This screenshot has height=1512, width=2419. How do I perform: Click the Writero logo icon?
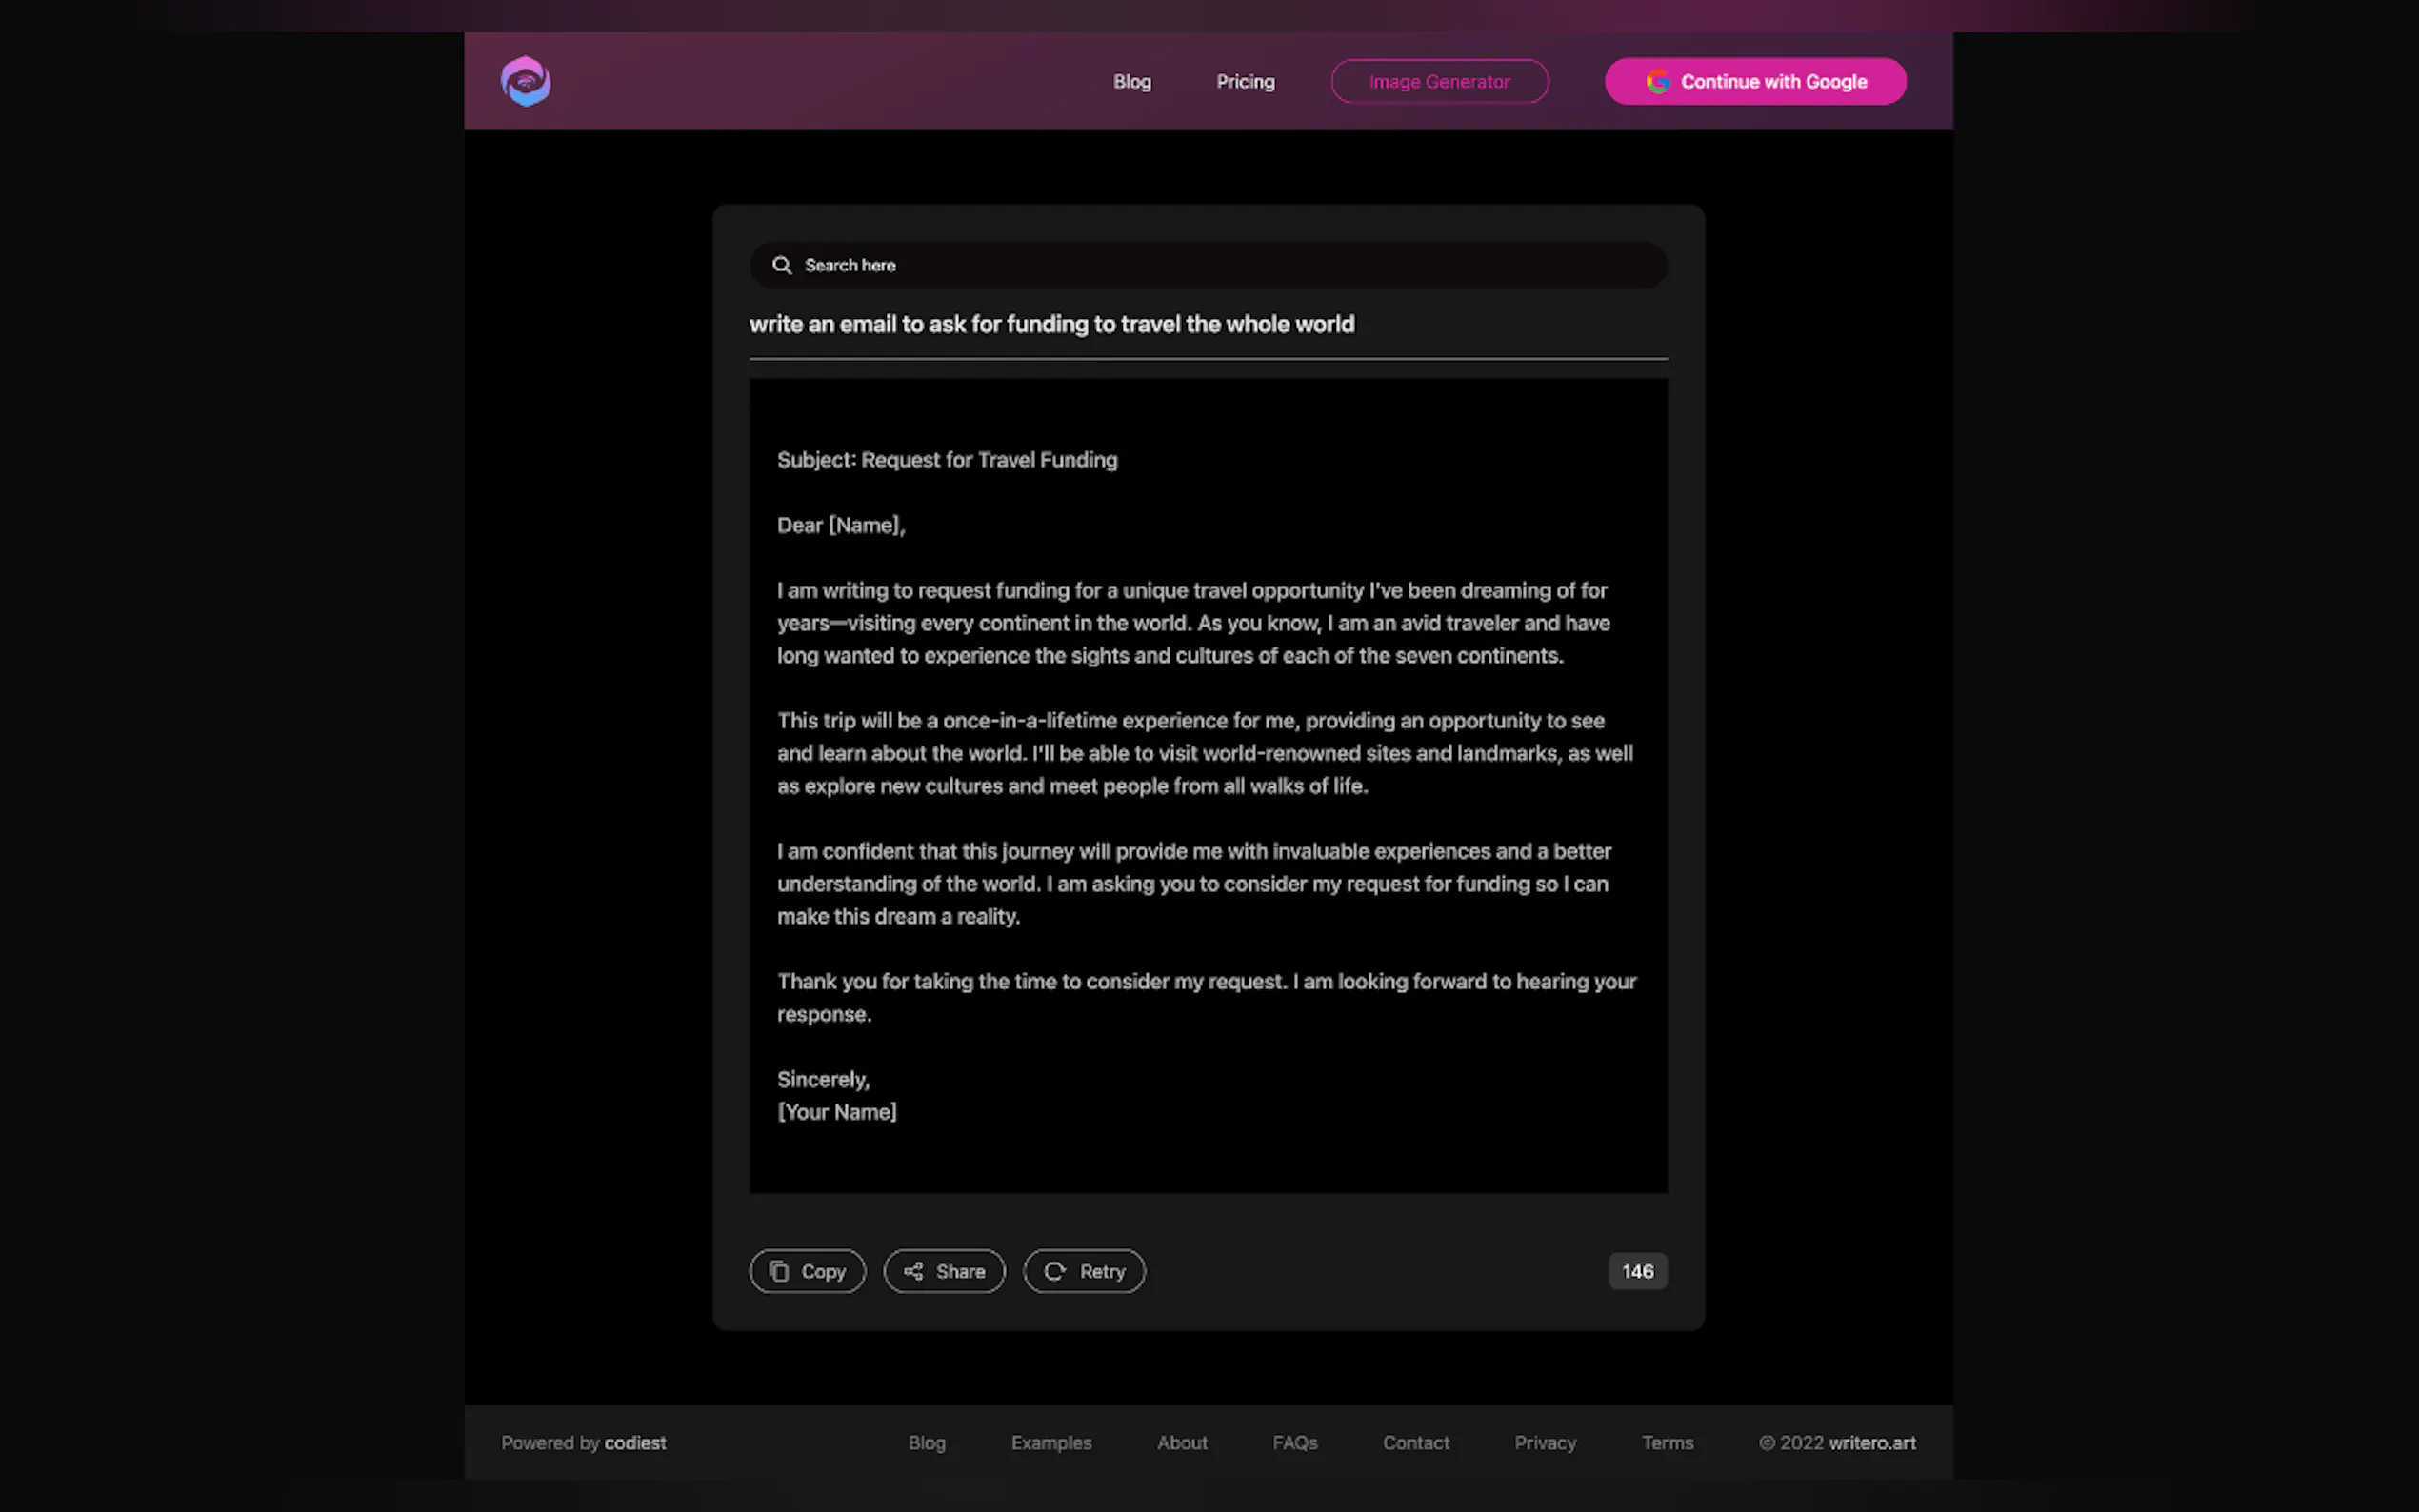pos(525,81)
